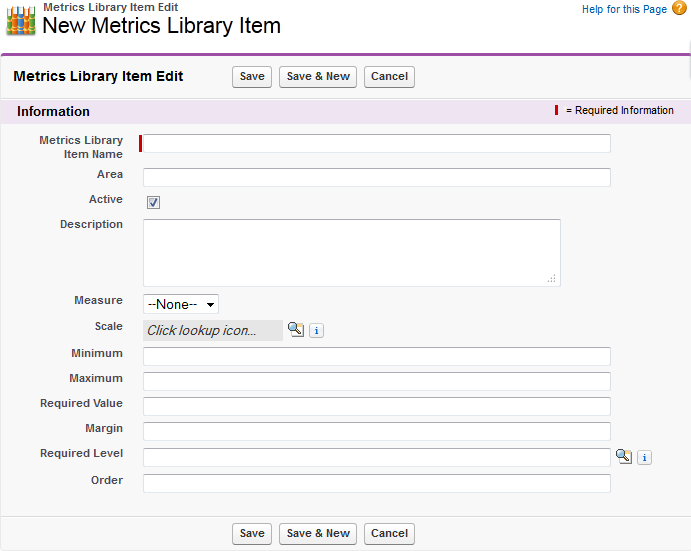This screenshot has width=691, height=551.
Task: Open the Required Level lookup icon
Action: click(624, 456)
